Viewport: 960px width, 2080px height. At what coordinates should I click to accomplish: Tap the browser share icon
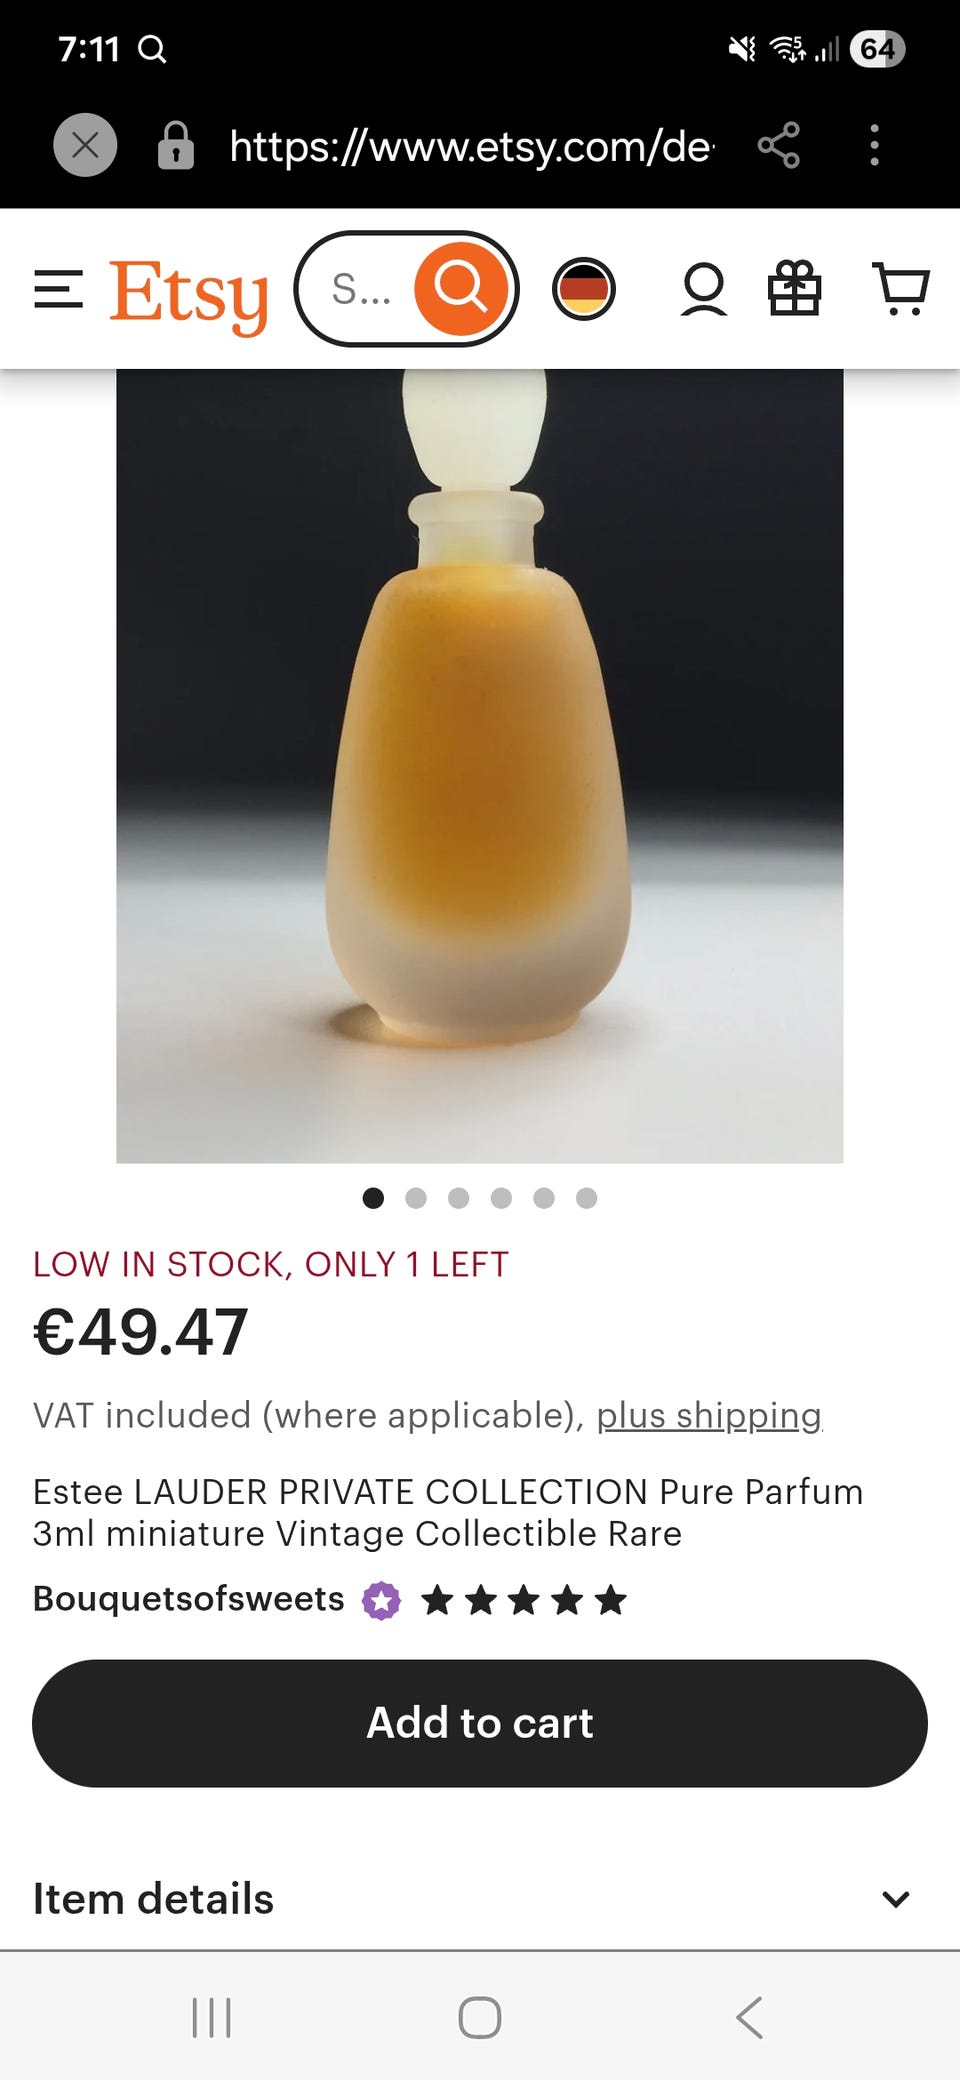(x=779, y=146)
